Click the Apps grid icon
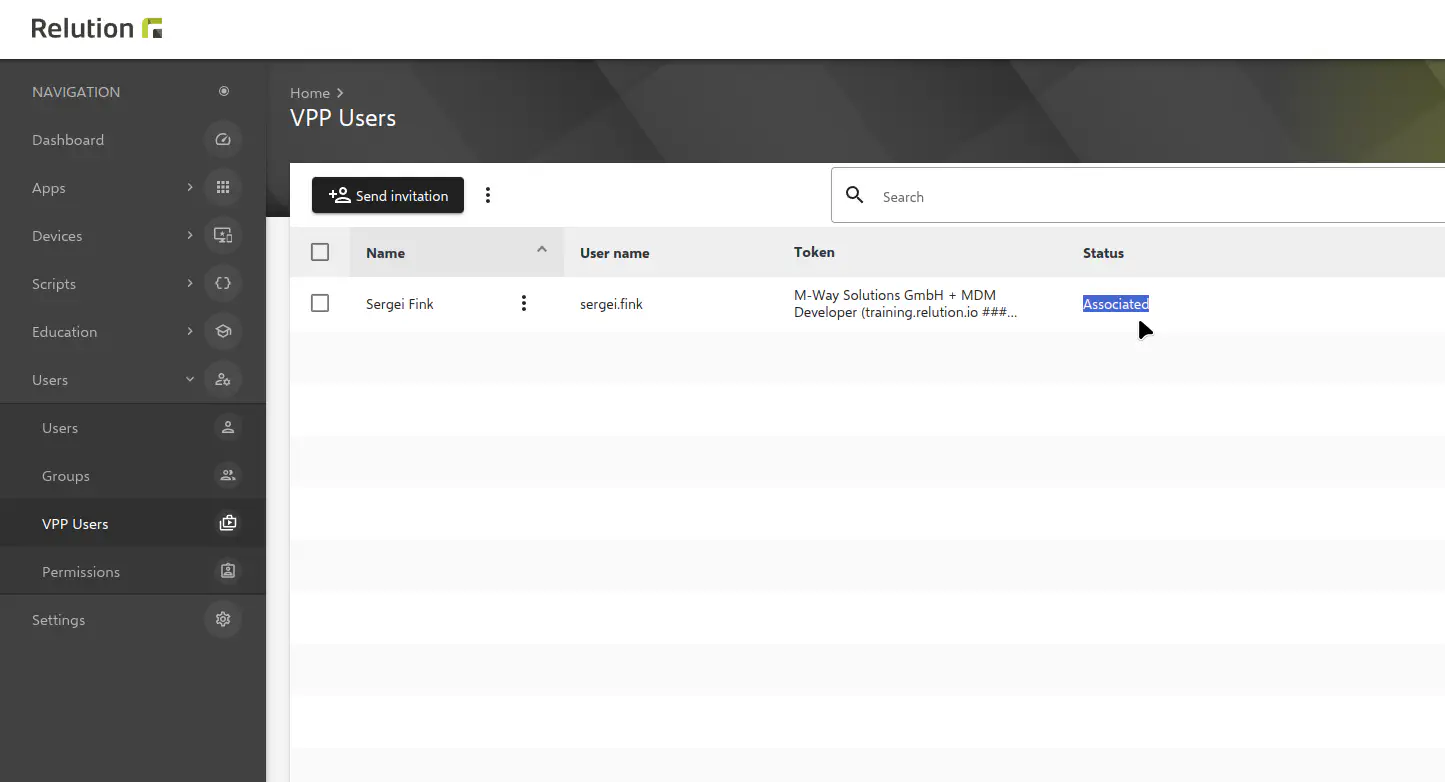1445x782 pixels. coord(223,188)
